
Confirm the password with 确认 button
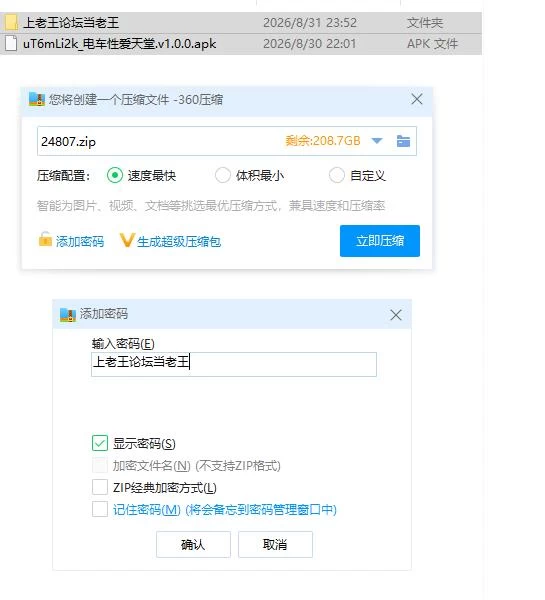click(193, 544)
